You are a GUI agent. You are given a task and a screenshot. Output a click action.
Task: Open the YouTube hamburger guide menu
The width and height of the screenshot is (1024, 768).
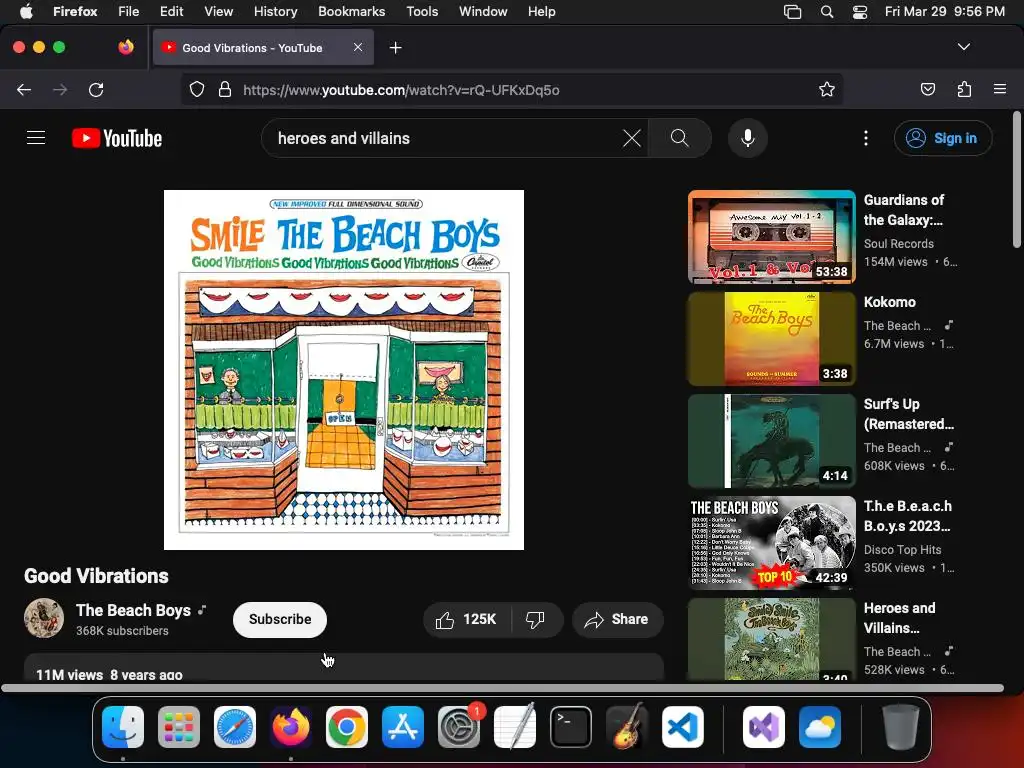click(36, 138)
